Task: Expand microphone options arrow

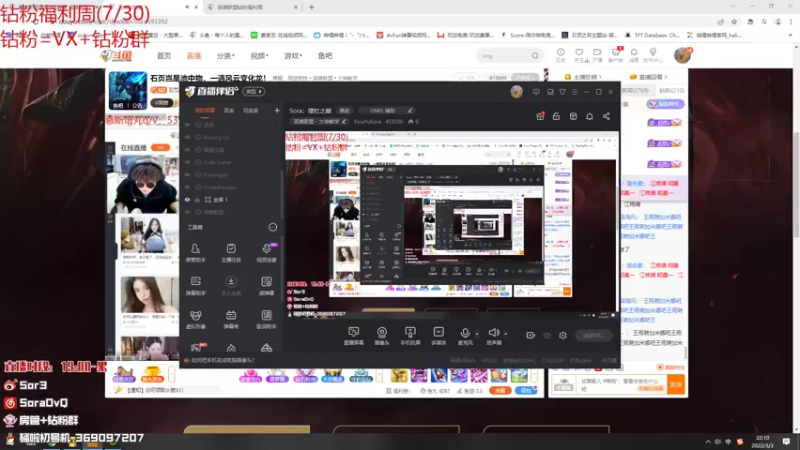Action: click(x=477, y=334)
